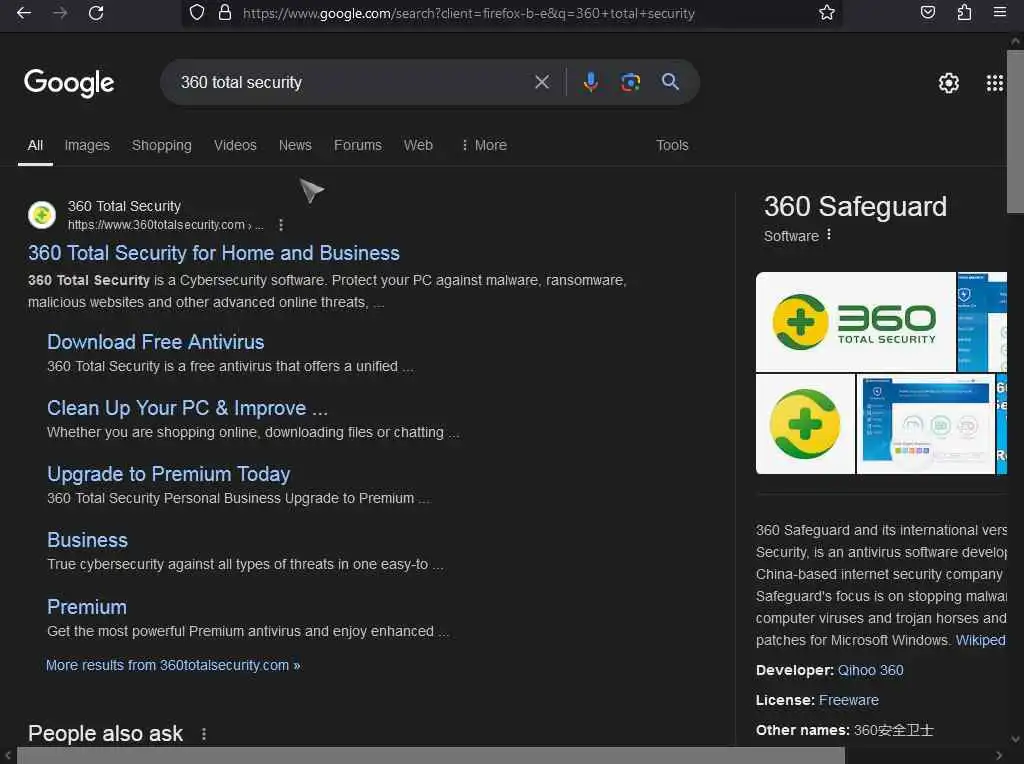The image size is (1024, 764).
Task: Open the three-dot menu beside the 360totalsecurity.com URL
Action: click(x=281, y=225)
